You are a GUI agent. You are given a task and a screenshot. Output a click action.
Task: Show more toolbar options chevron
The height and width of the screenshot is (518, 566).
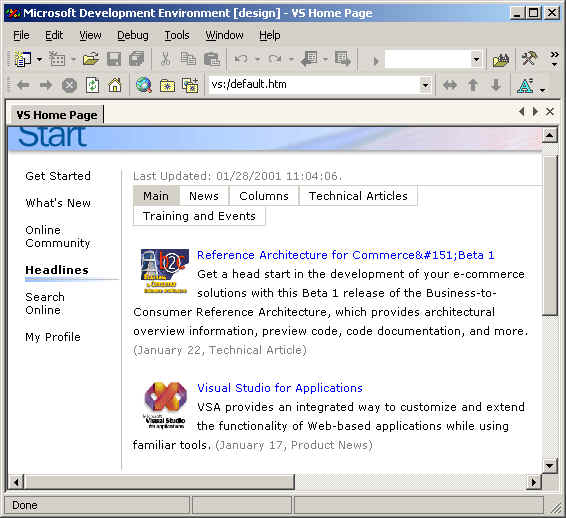click(x=554, y=59)
